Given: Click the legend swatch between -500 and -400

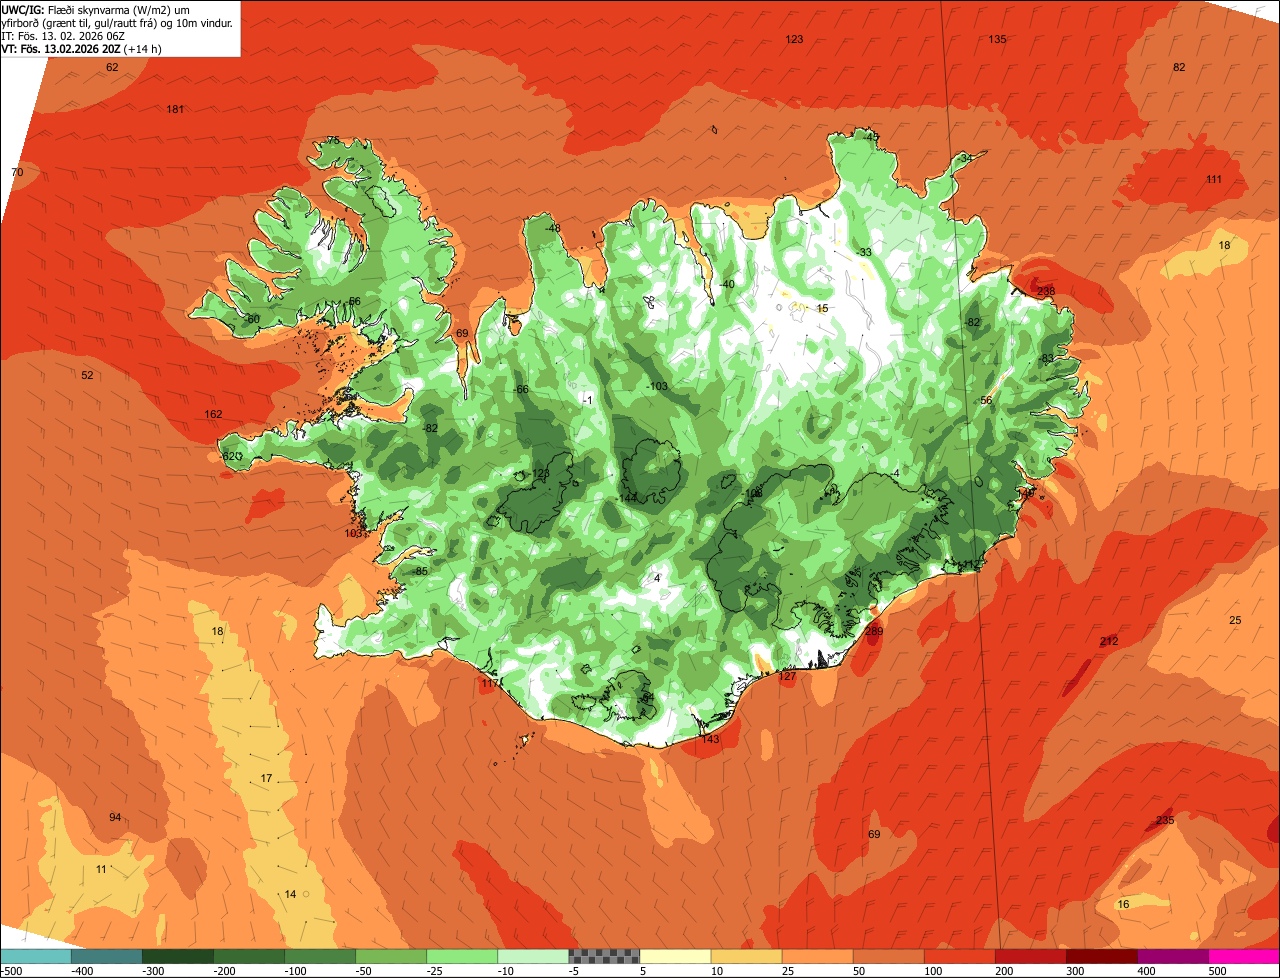Looking at the screenshot, I should [x=36, y=956].
